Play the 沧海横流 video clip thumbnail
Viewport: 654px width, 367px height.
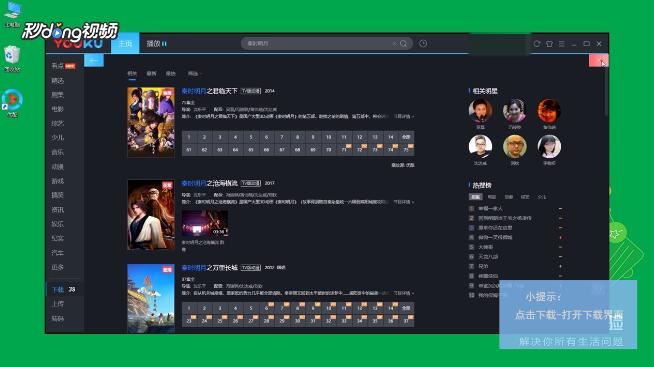(x=205, y=223)
